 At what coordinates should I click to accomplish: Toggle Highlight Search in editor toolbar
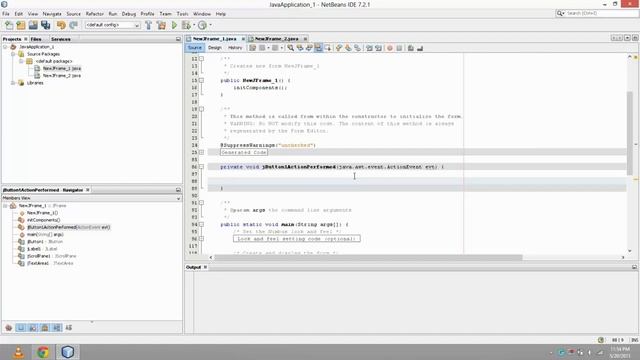(318, 48)
